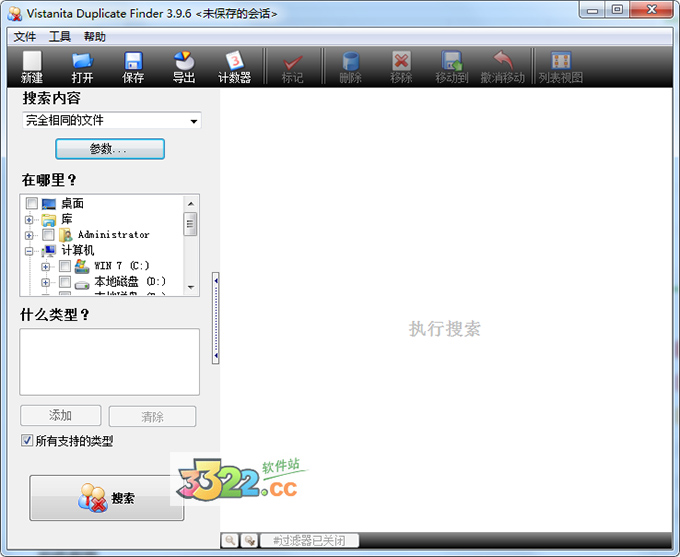The height and width of the screenshot is (557, 680).
Task: Check the Administrator folder checkbox
Action: 48,235
